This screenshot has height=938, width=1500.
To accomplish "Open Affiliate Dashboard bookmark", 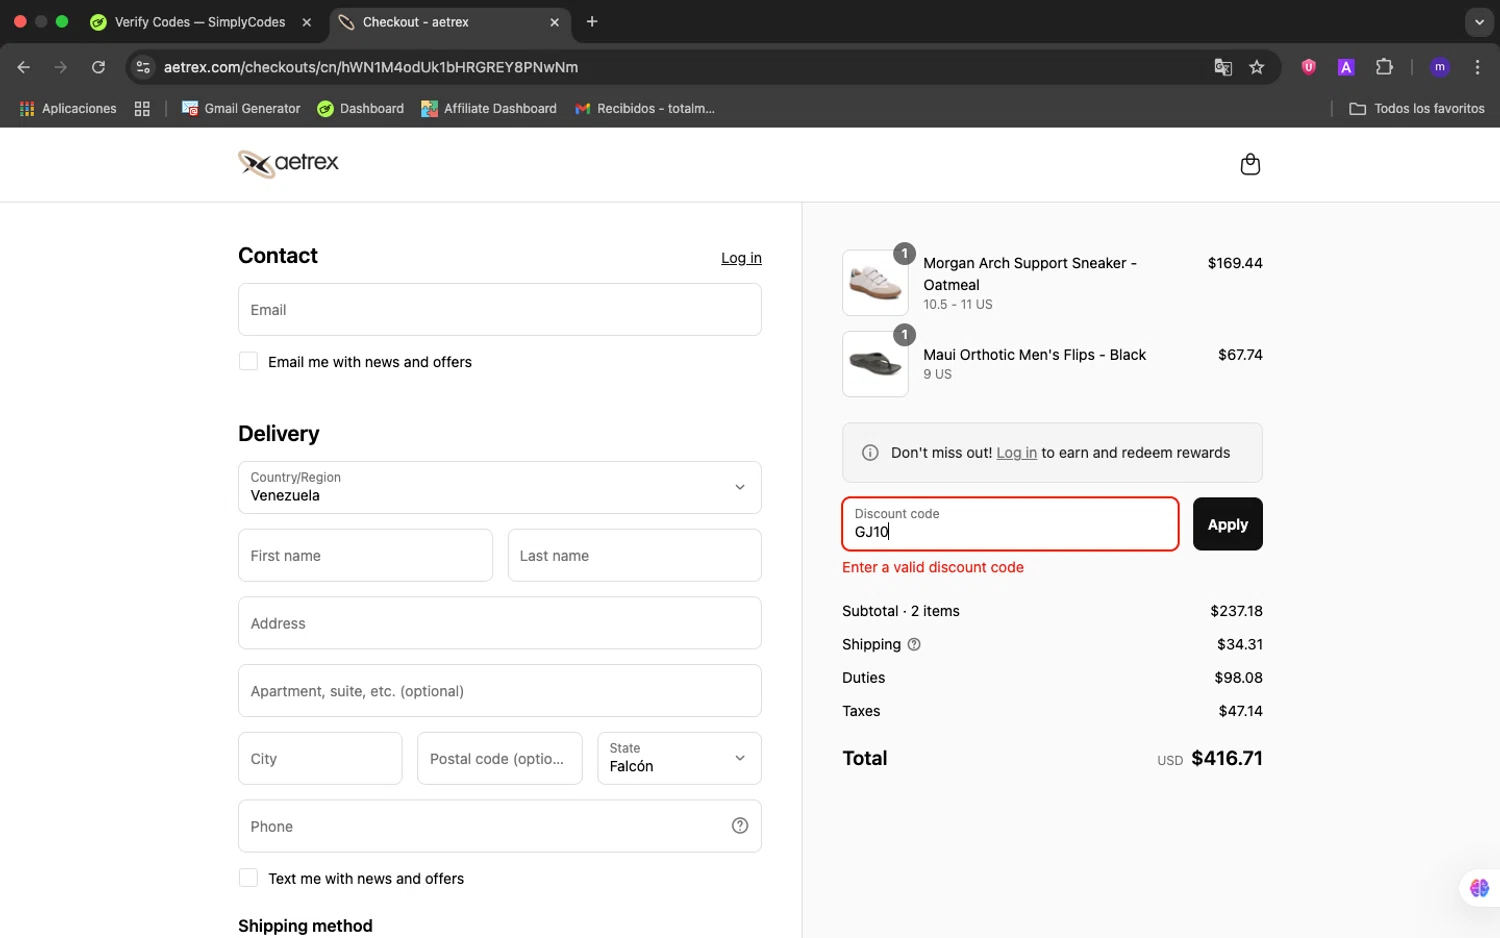I will click(x=489, y=109).
